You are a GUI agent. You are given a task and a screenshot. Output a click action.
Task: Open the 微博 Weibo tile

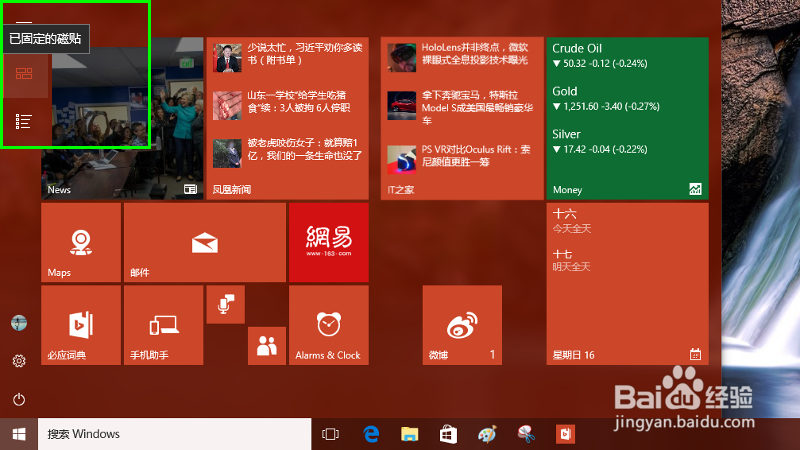pos(462,325)
